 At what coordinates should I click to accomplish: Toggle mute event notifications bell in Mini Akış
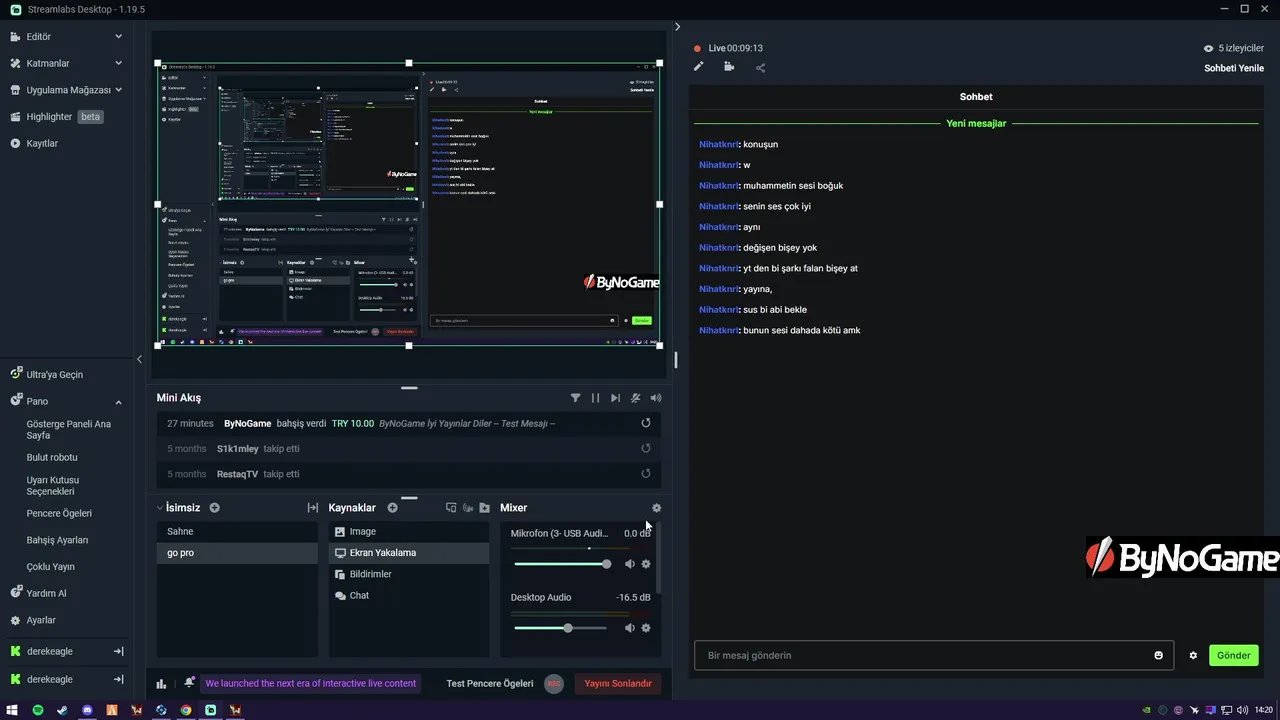pos(635,398)
